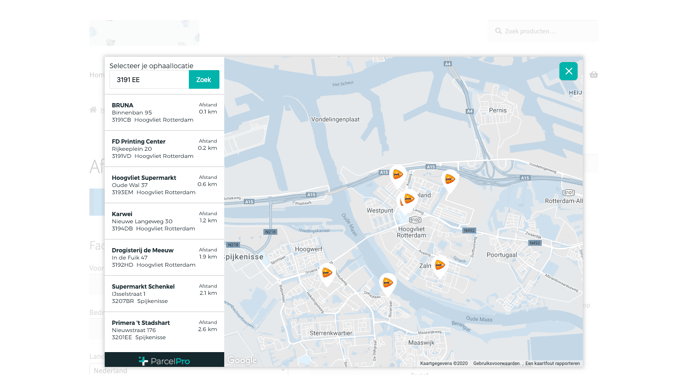
Task: Select the PostNL pin near Zalmplaat
Action: (x=440, y=266)
